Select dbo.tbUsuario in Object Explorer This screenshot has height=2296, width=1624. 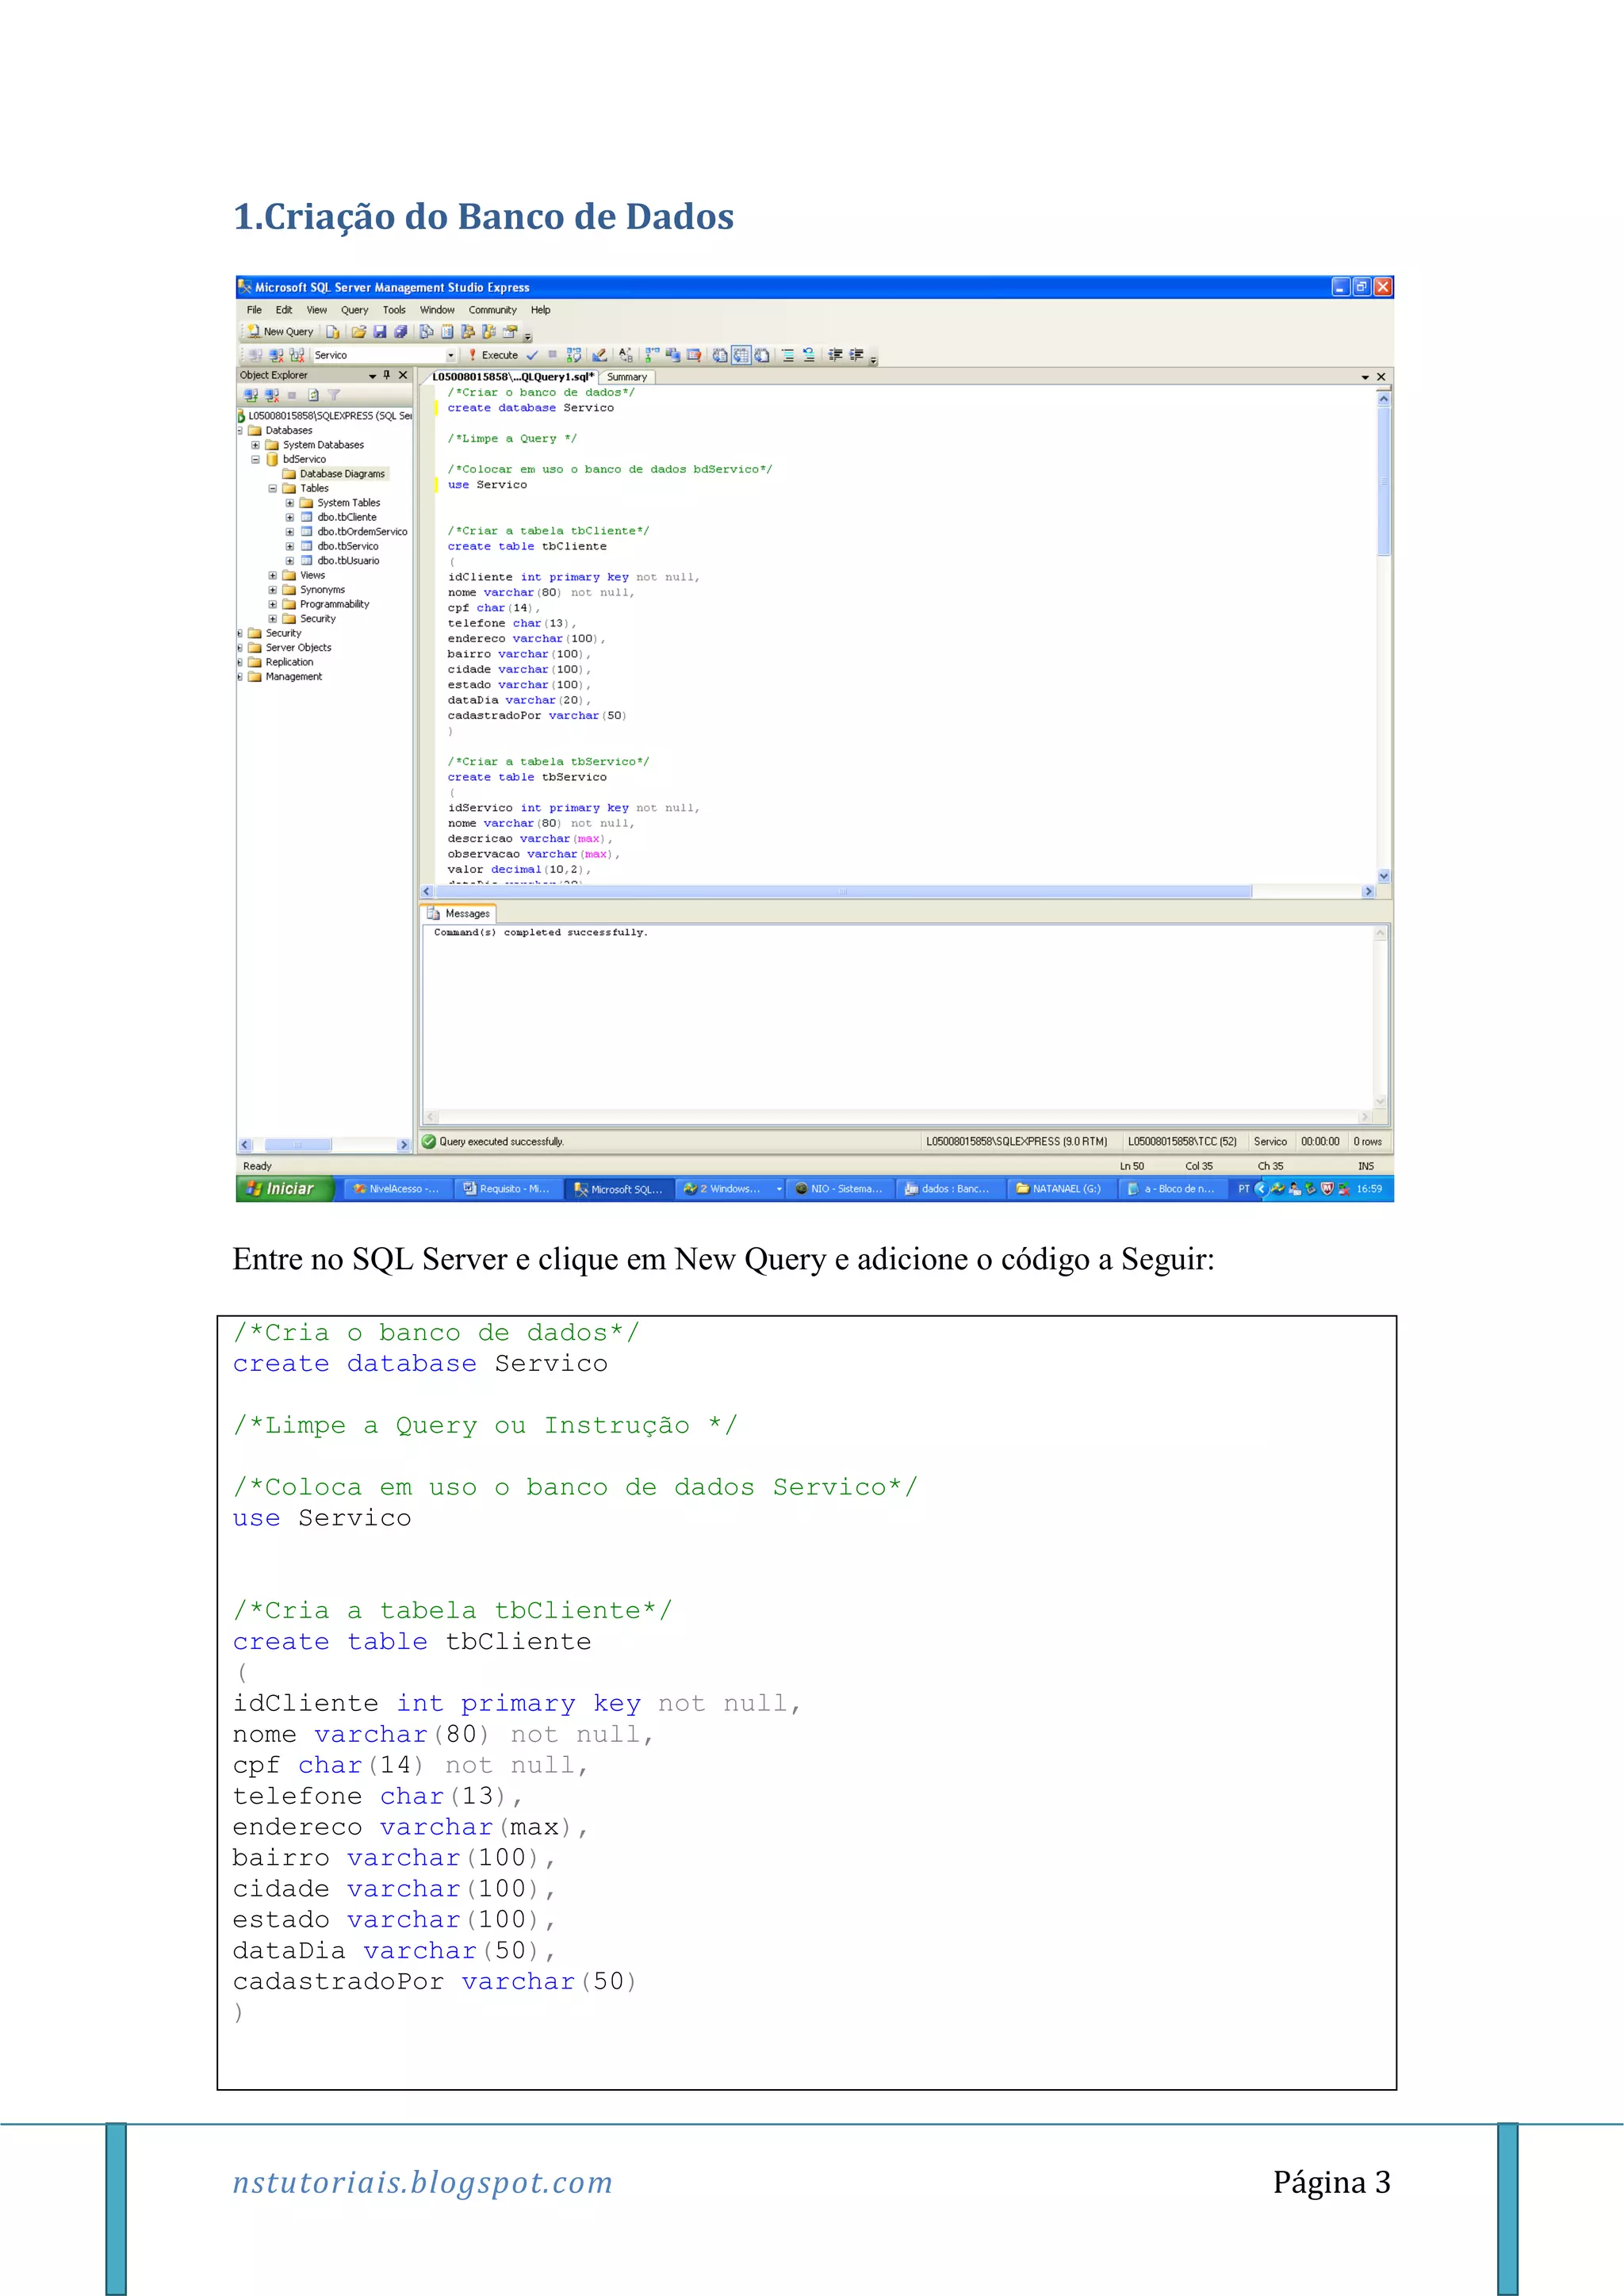click(348, 561)
